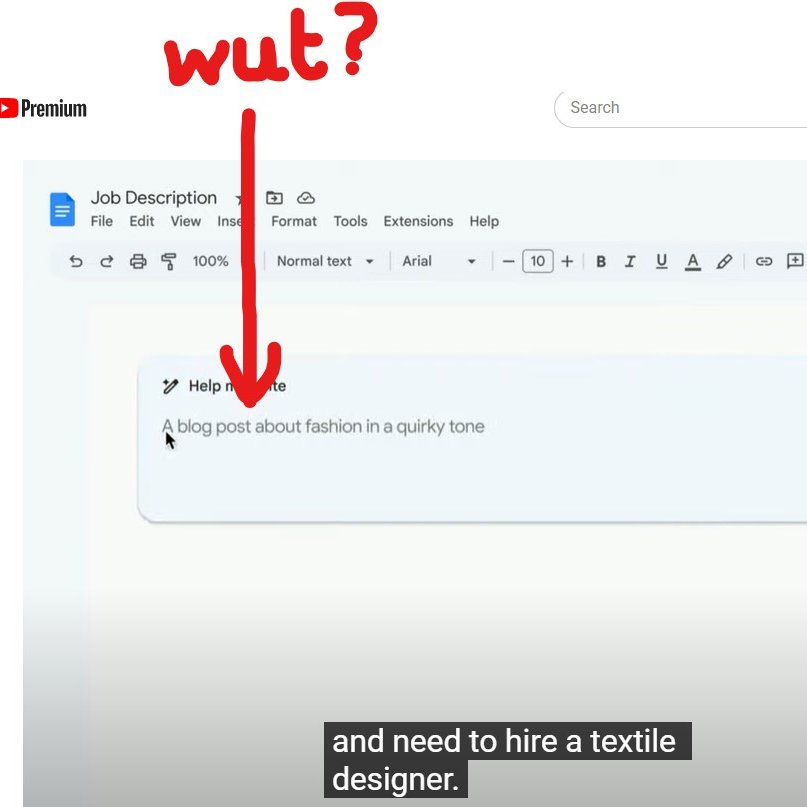This screenshot has height=807, width=807.
Task: Click the Help me write wand icon
Action: click(x=170, y=386)
